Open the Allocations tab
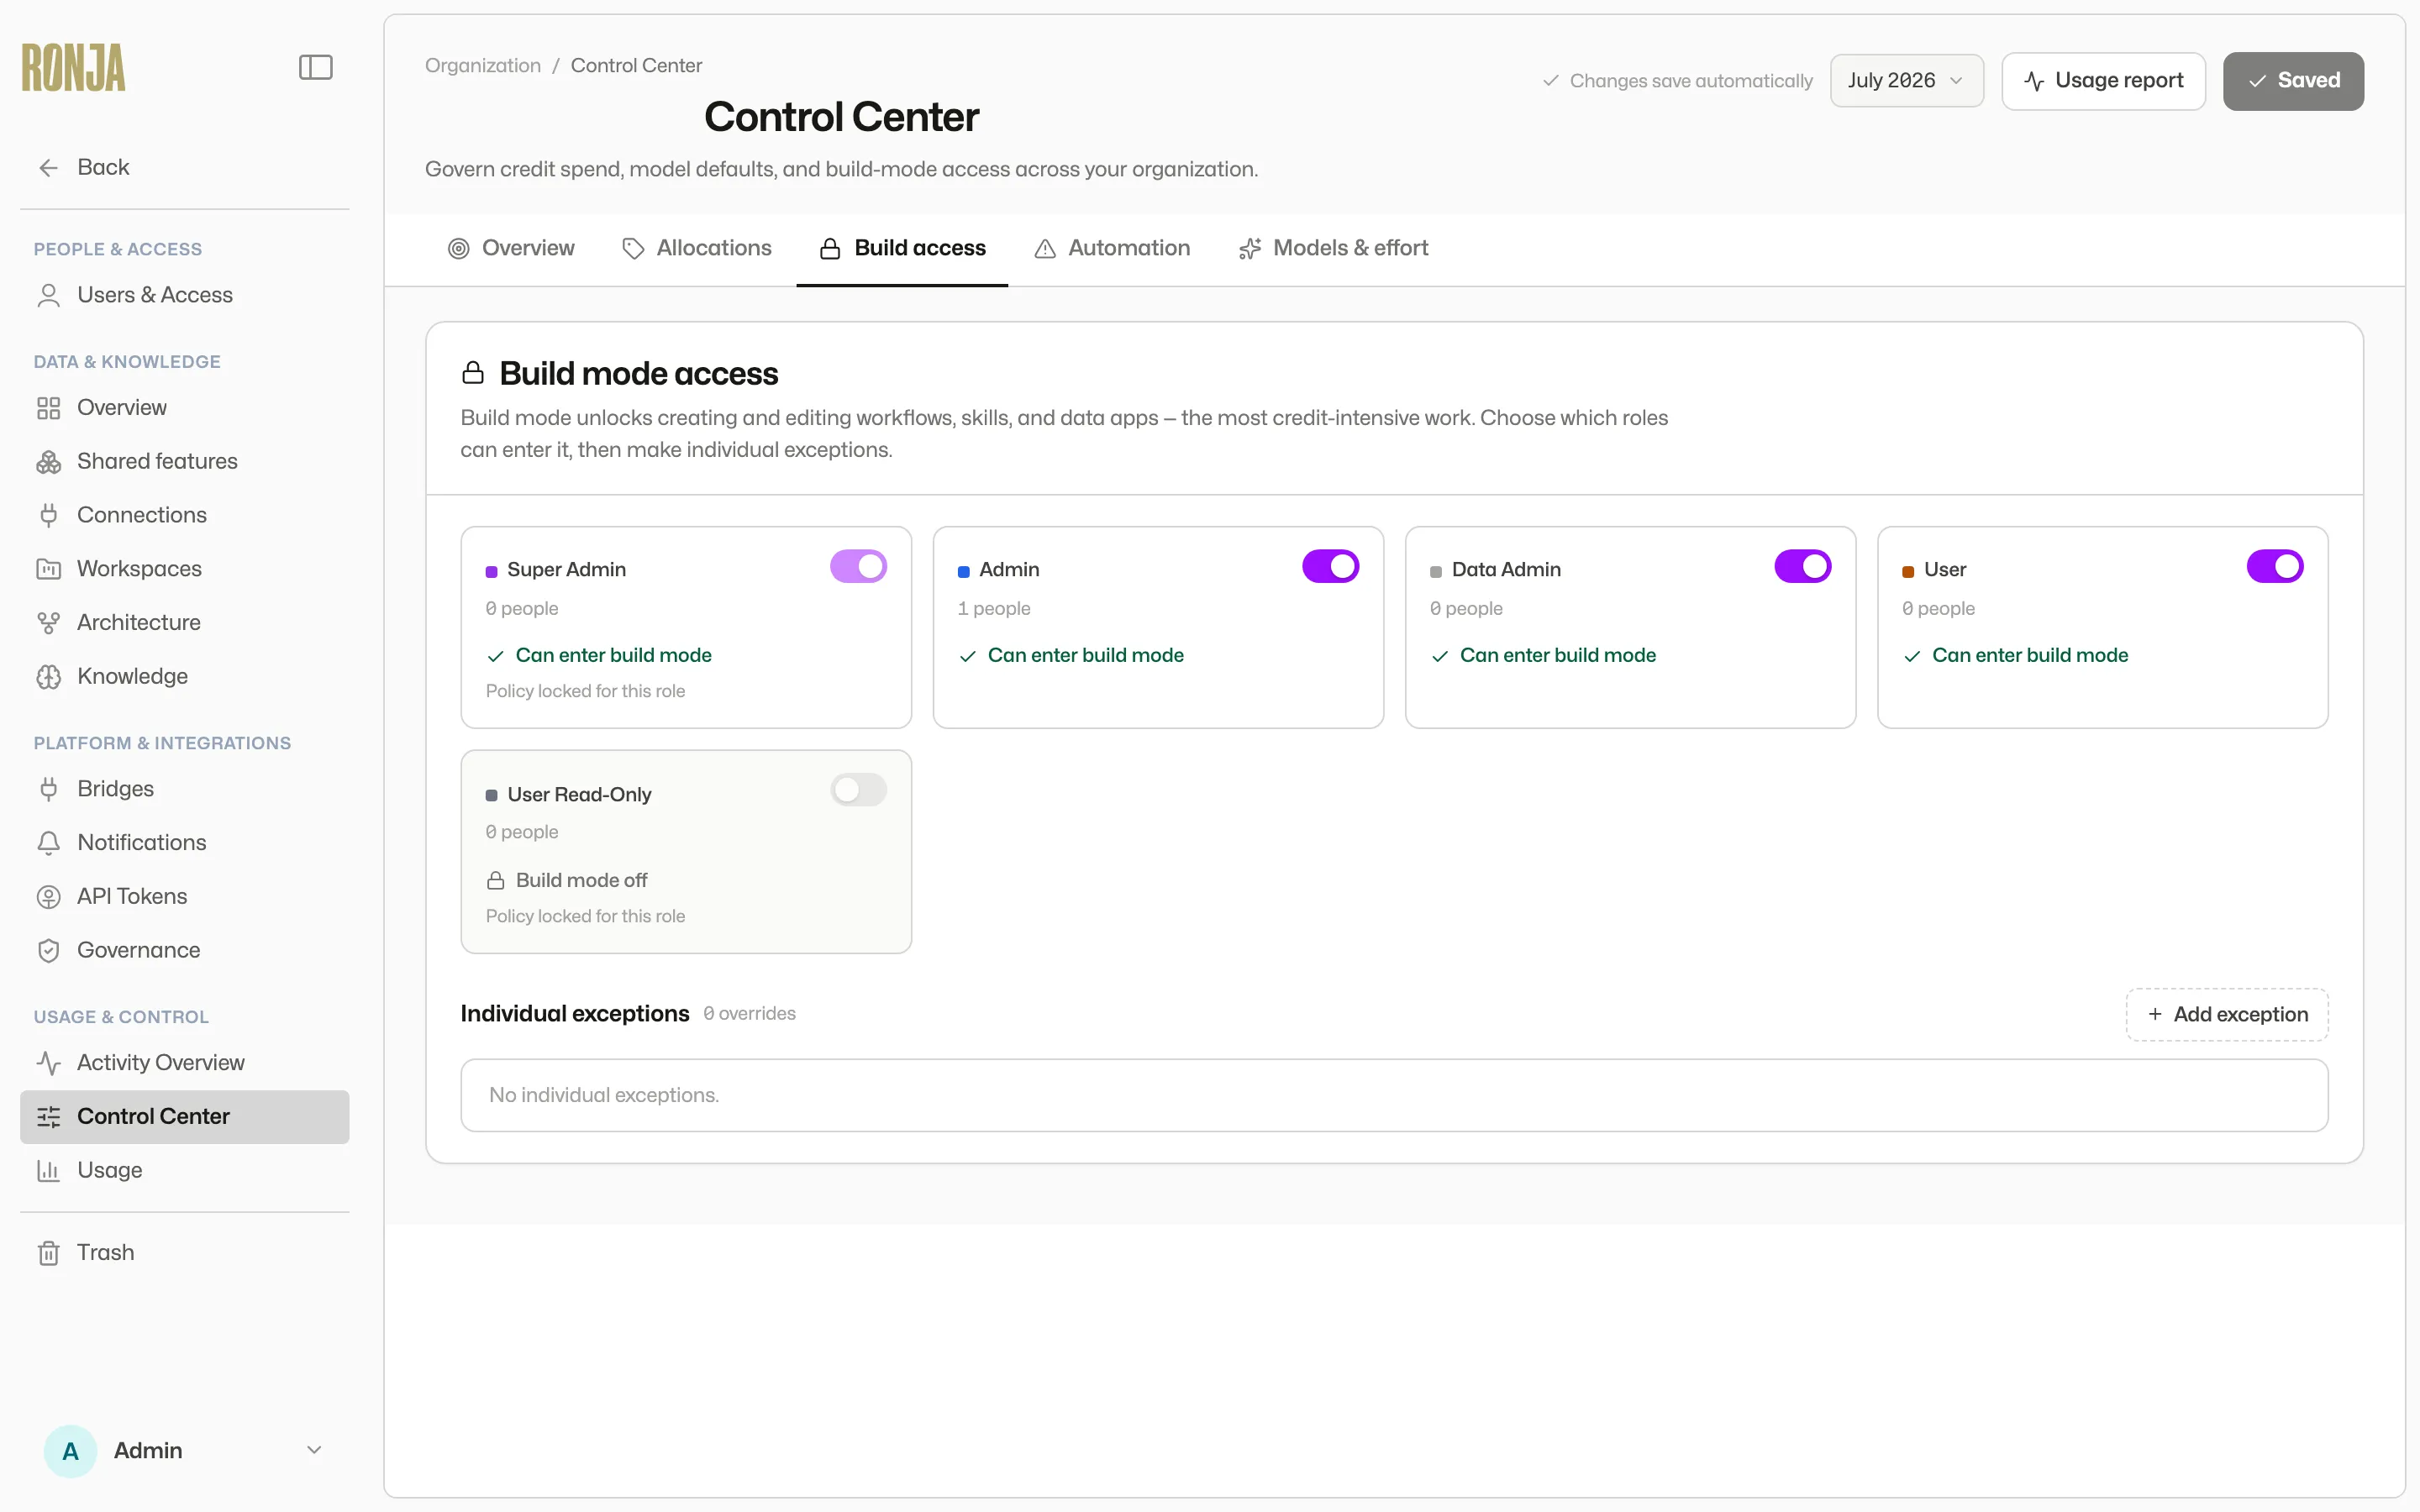The width and height of the screenshot is (2420, 1512). [697, 249]
